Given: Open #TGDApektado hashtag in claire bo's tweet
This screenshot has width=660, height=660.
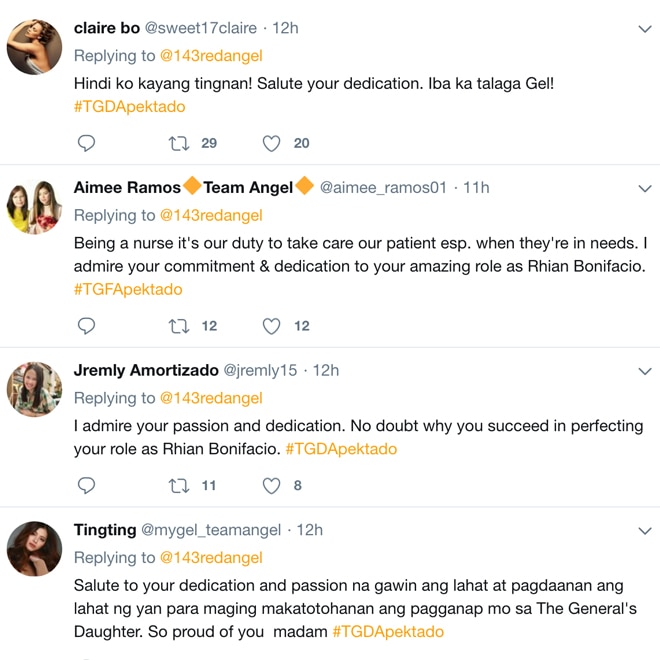Looking at the screenshot, I should pos(130,107).
